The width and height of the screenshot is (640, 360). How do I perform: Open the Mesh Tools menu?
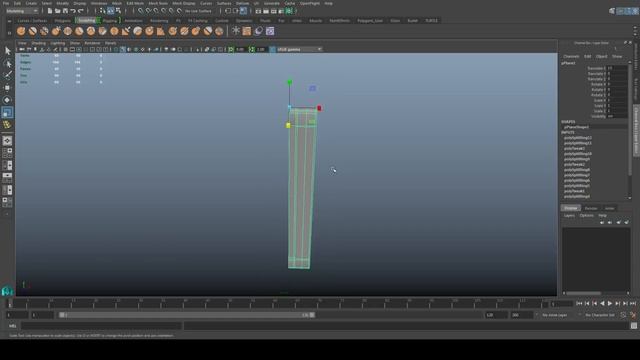(x=158, y=3)
